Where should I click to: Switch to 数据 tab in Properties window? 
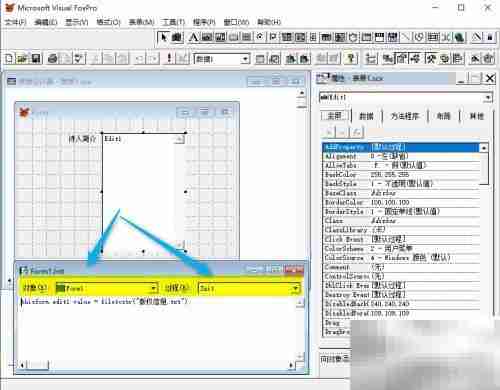366,116
